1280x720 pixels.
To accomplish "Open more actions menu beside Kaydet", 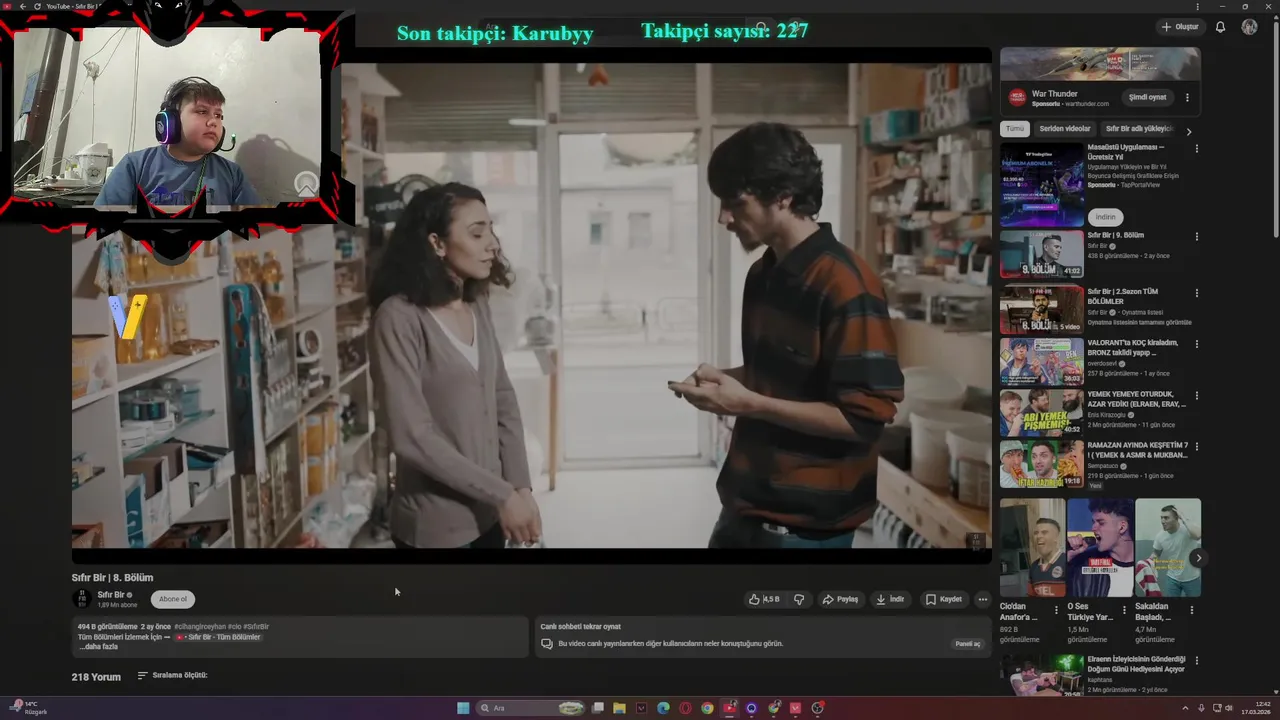I will (x=982, y=599).
